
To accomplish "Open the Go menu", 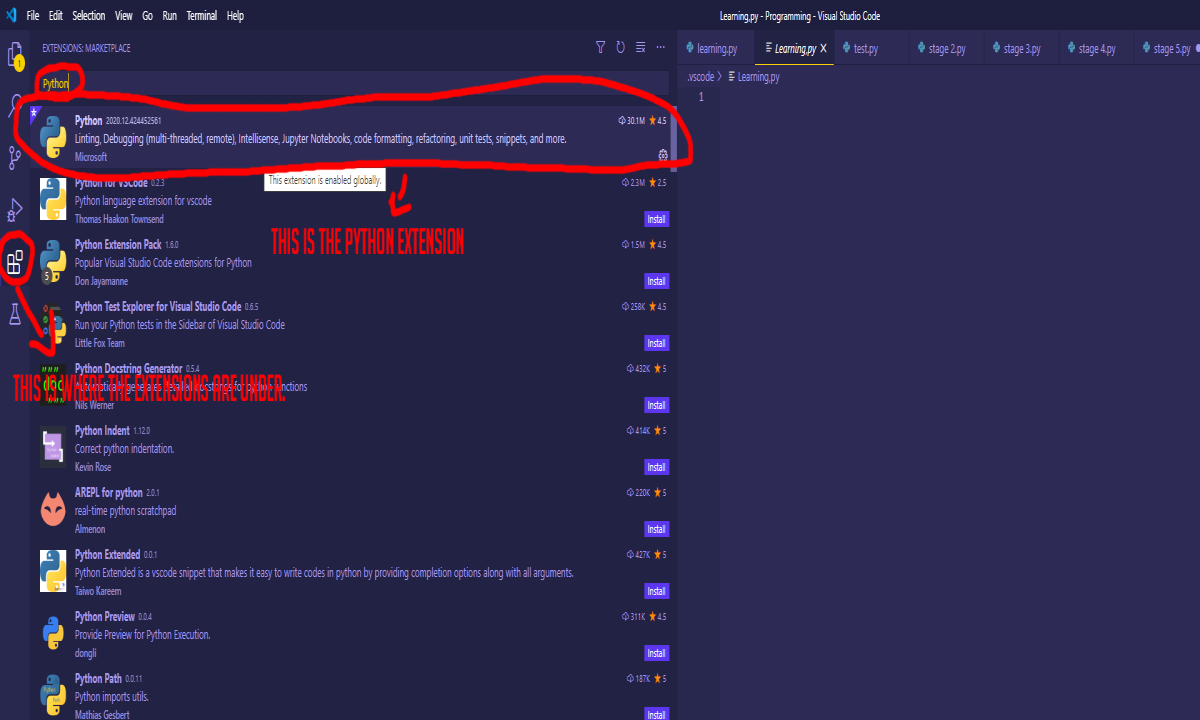I will coord(148,16).
